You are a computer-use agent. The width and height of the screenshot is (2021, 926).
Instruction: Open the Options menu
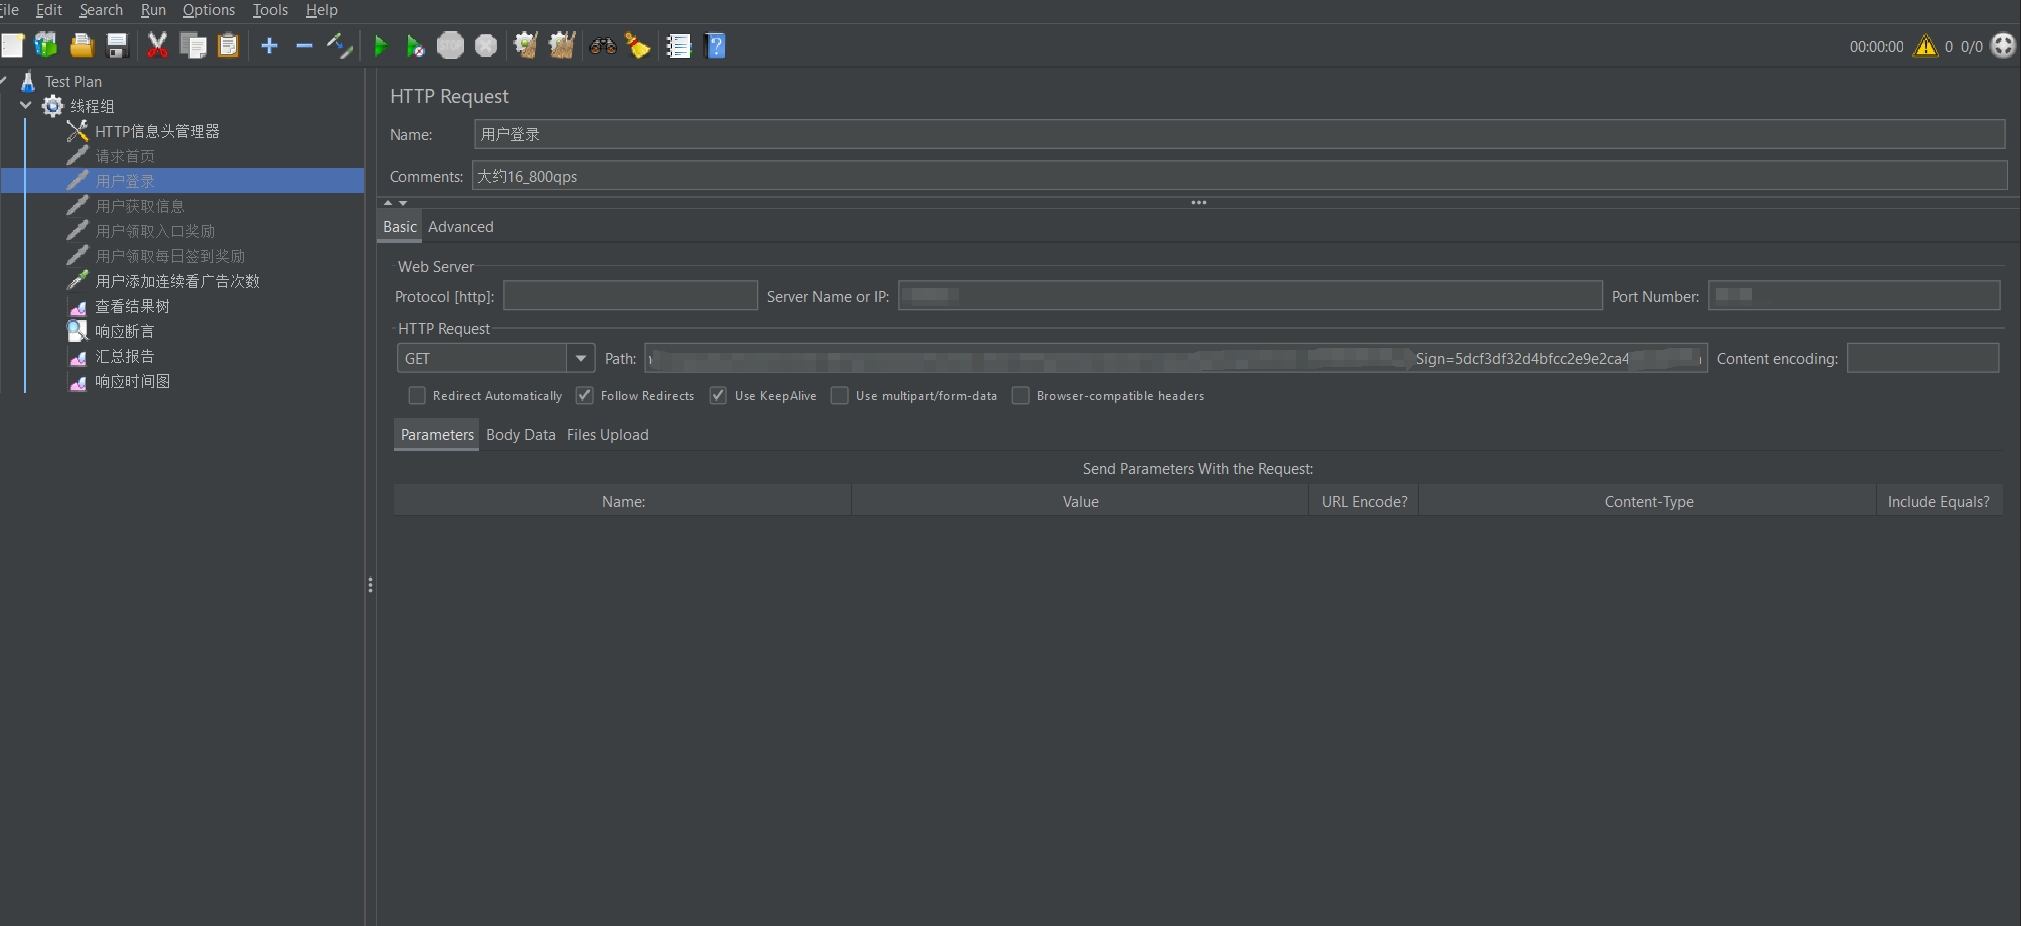click(209, 10)
